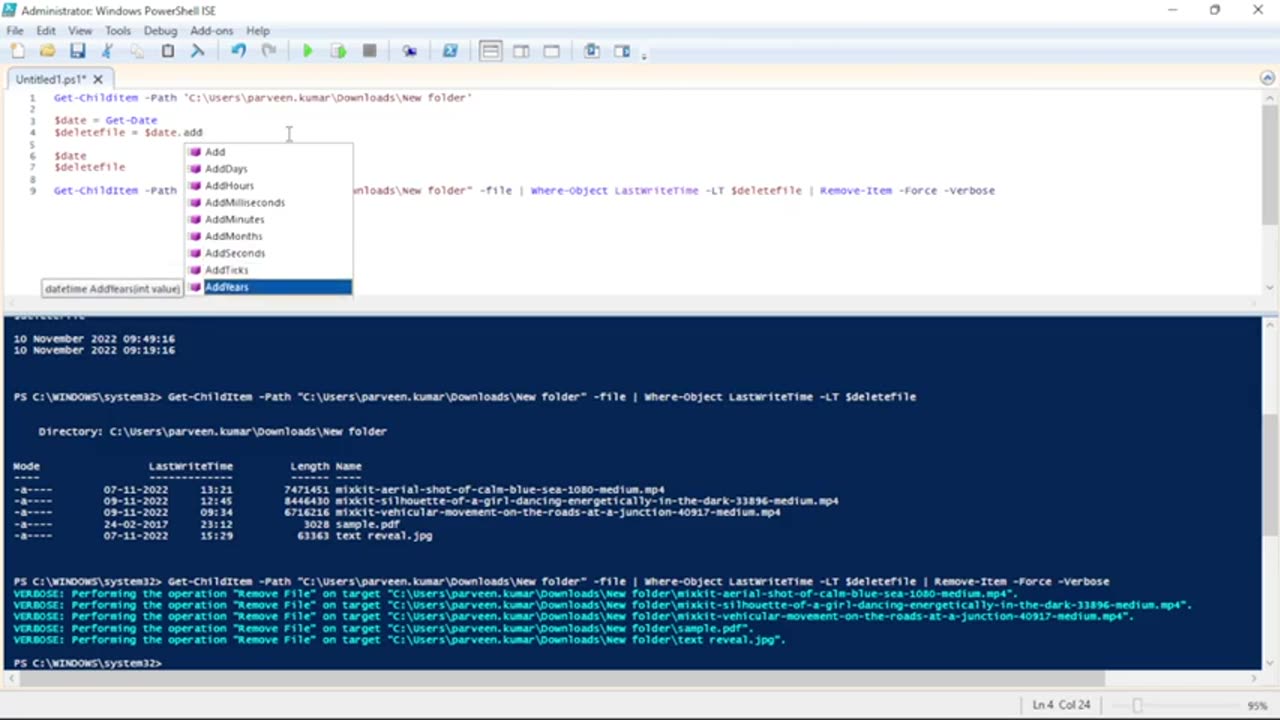Image resolution: width=1280 pixels, height=720 pixels.
Task: Clear the console pane icon
Action: [x=198, y=51]
